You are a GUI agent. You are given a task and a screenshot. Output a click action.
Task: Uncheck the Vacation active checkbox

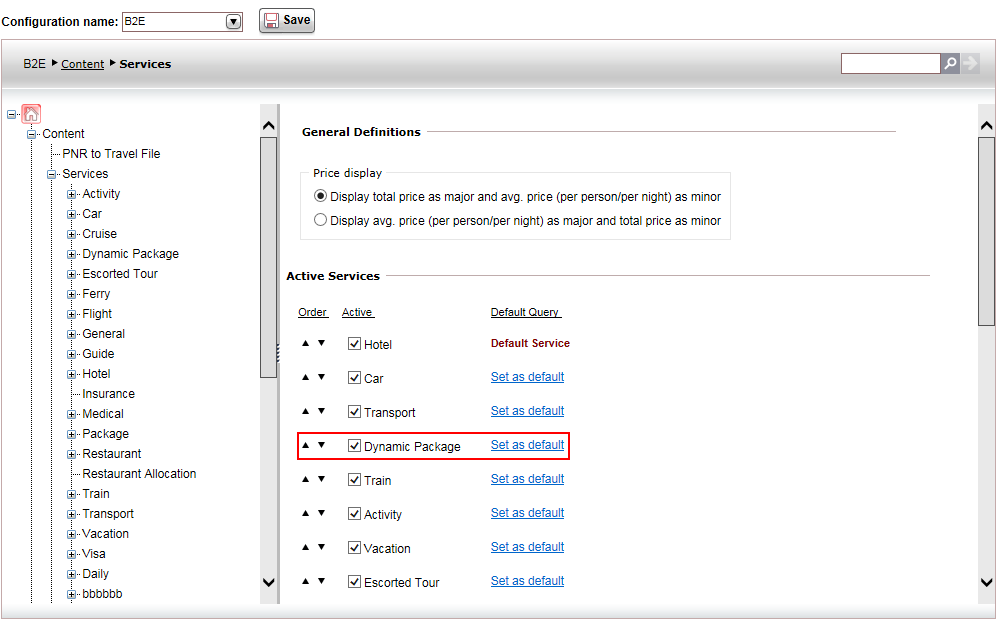(354, 548)
